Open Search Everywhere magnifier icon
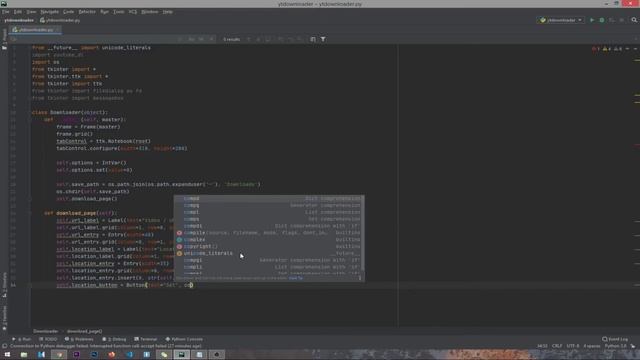The width and height of the screenshot is (640, 360). (x=634, y=20)
